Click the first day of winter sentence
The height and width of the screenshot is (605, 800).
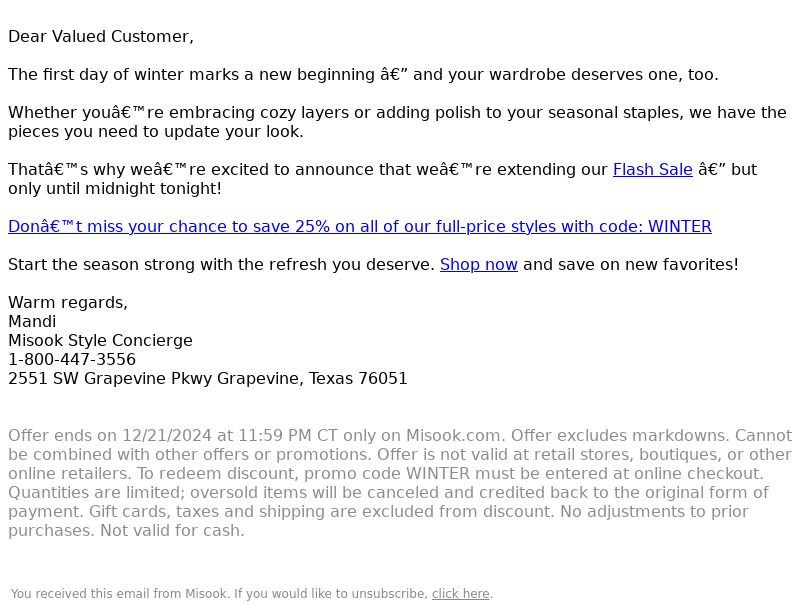pyautogui.click(x=363, y=74)
